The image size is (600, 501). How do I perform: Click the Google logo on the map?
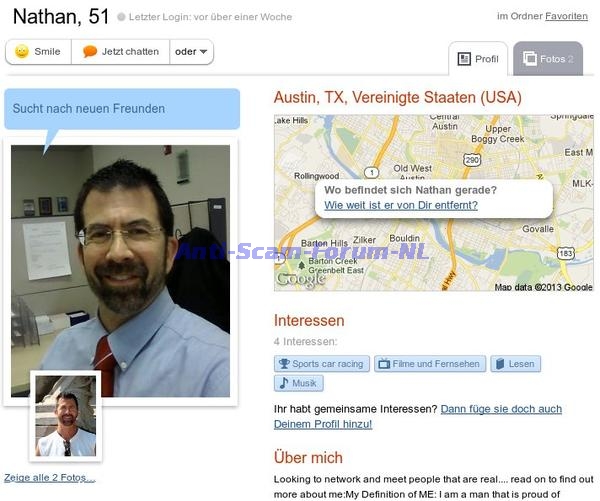coord(301,279)
